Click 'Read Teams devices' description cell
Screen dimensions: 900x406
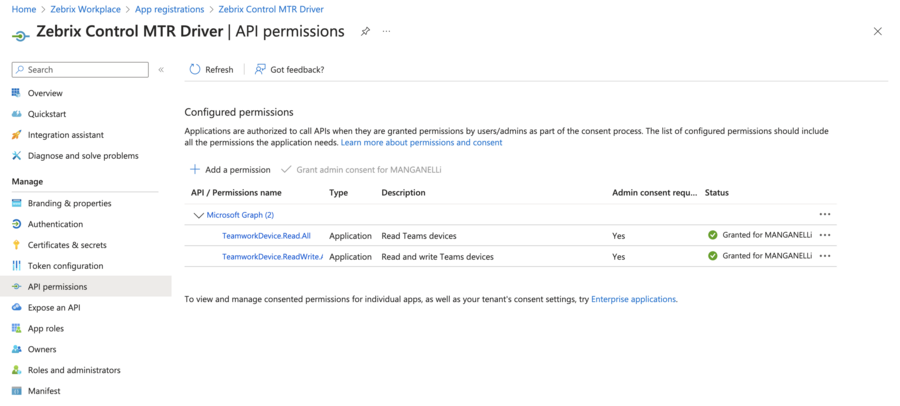point(419,235)
